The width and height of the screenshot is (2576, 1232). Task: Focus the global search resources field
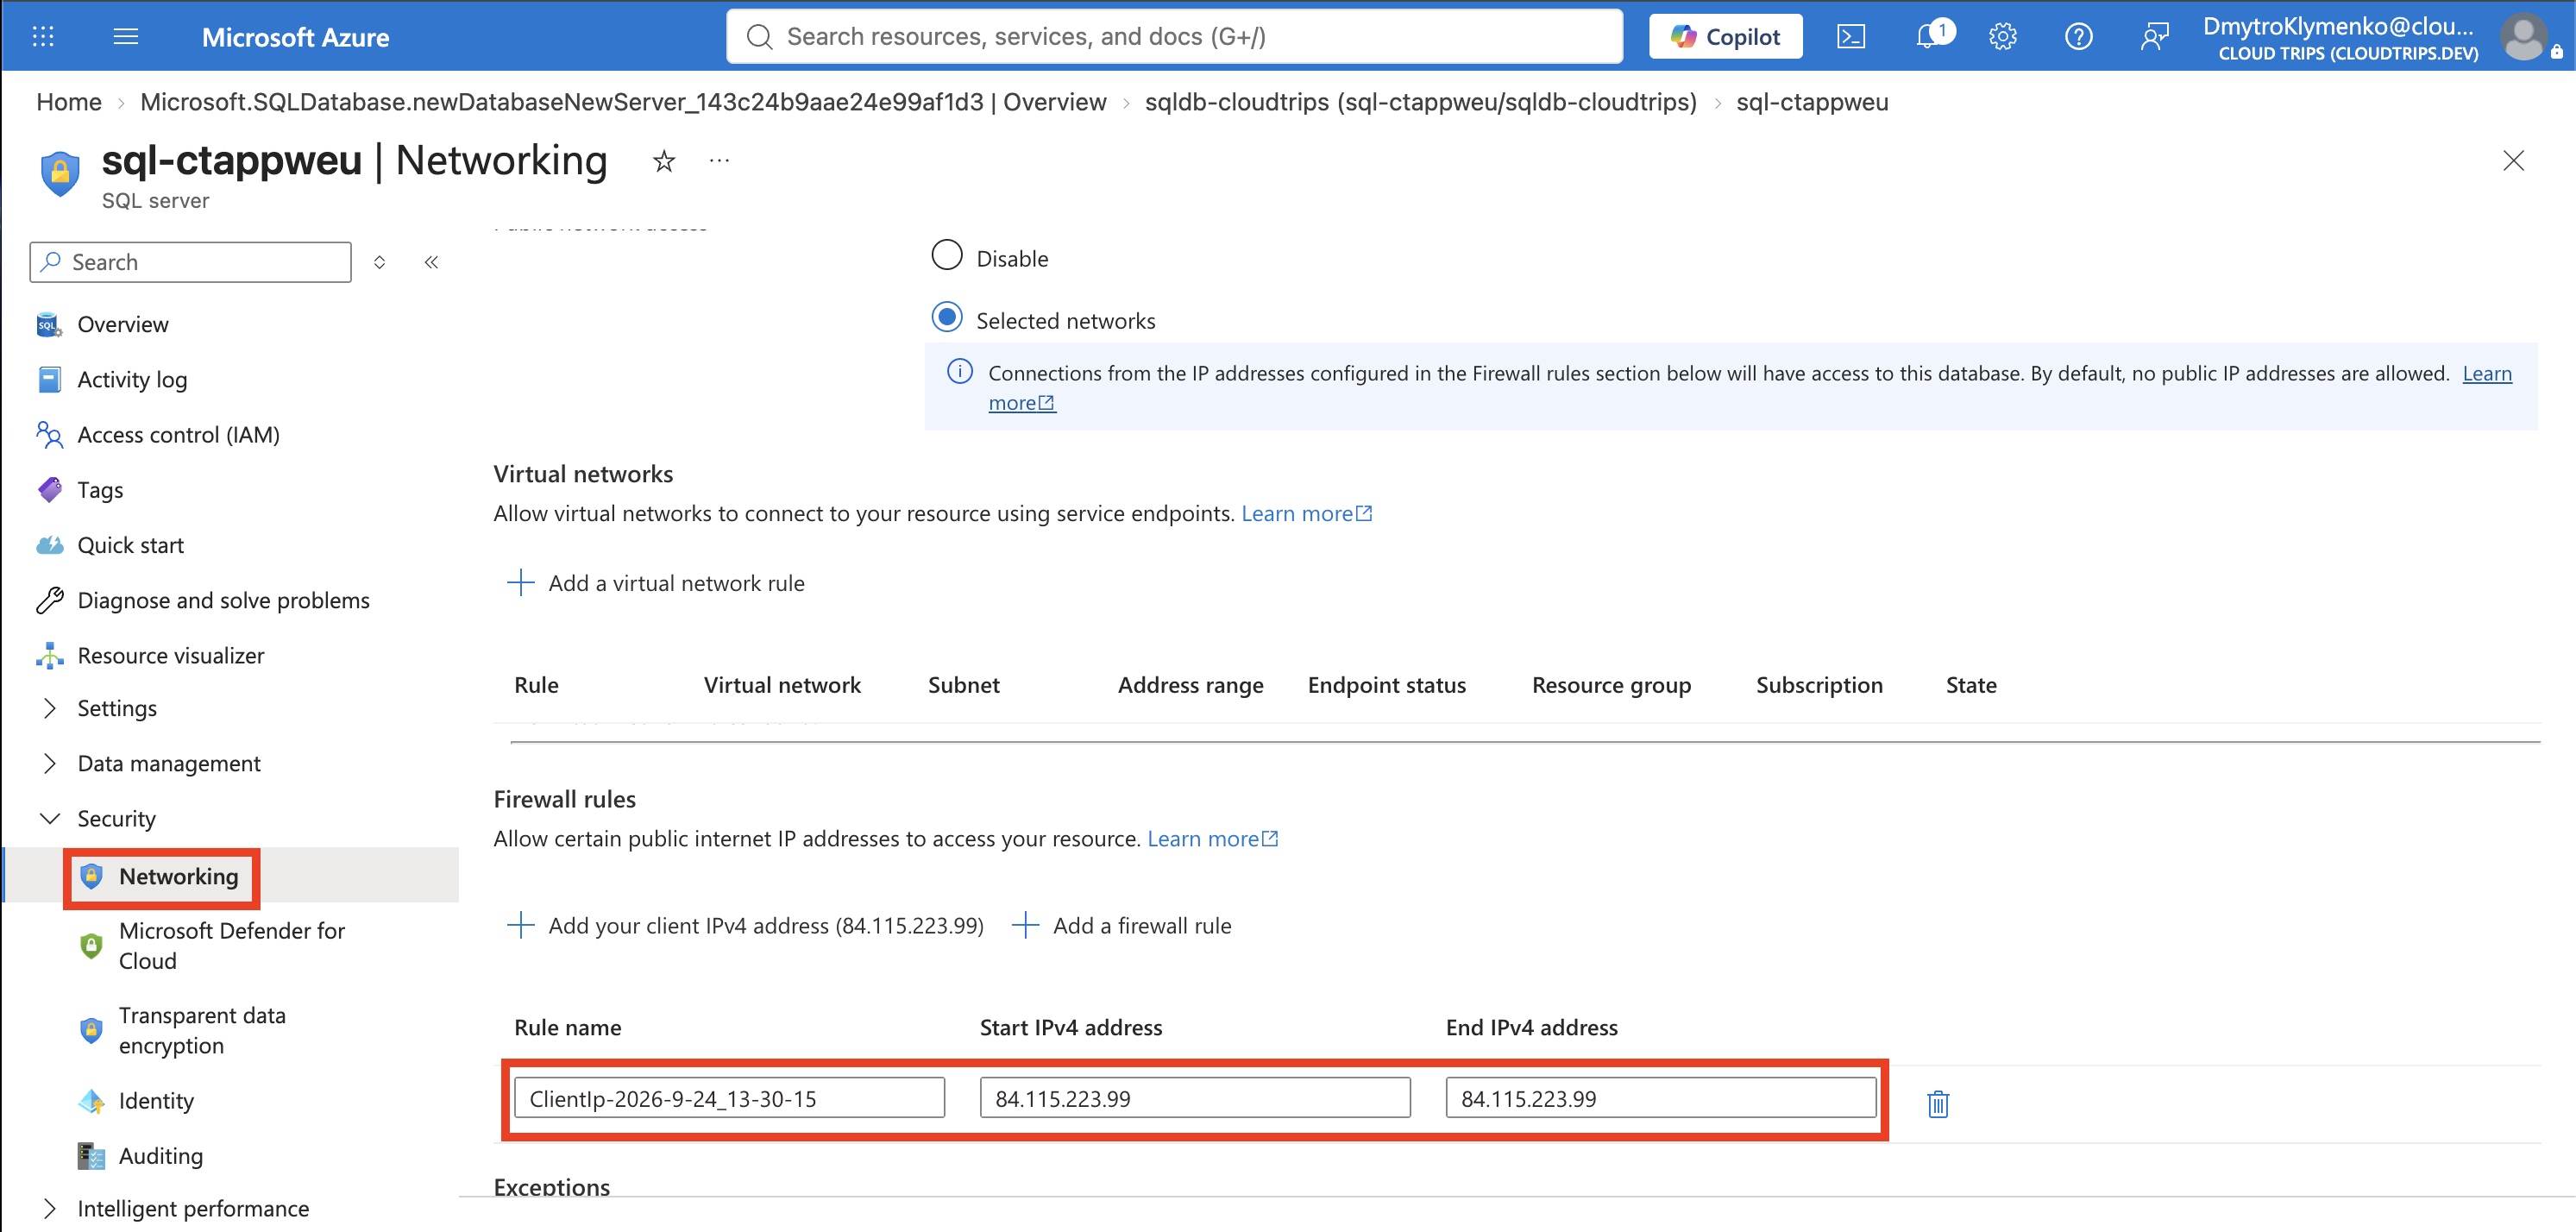coord(1175,37)
